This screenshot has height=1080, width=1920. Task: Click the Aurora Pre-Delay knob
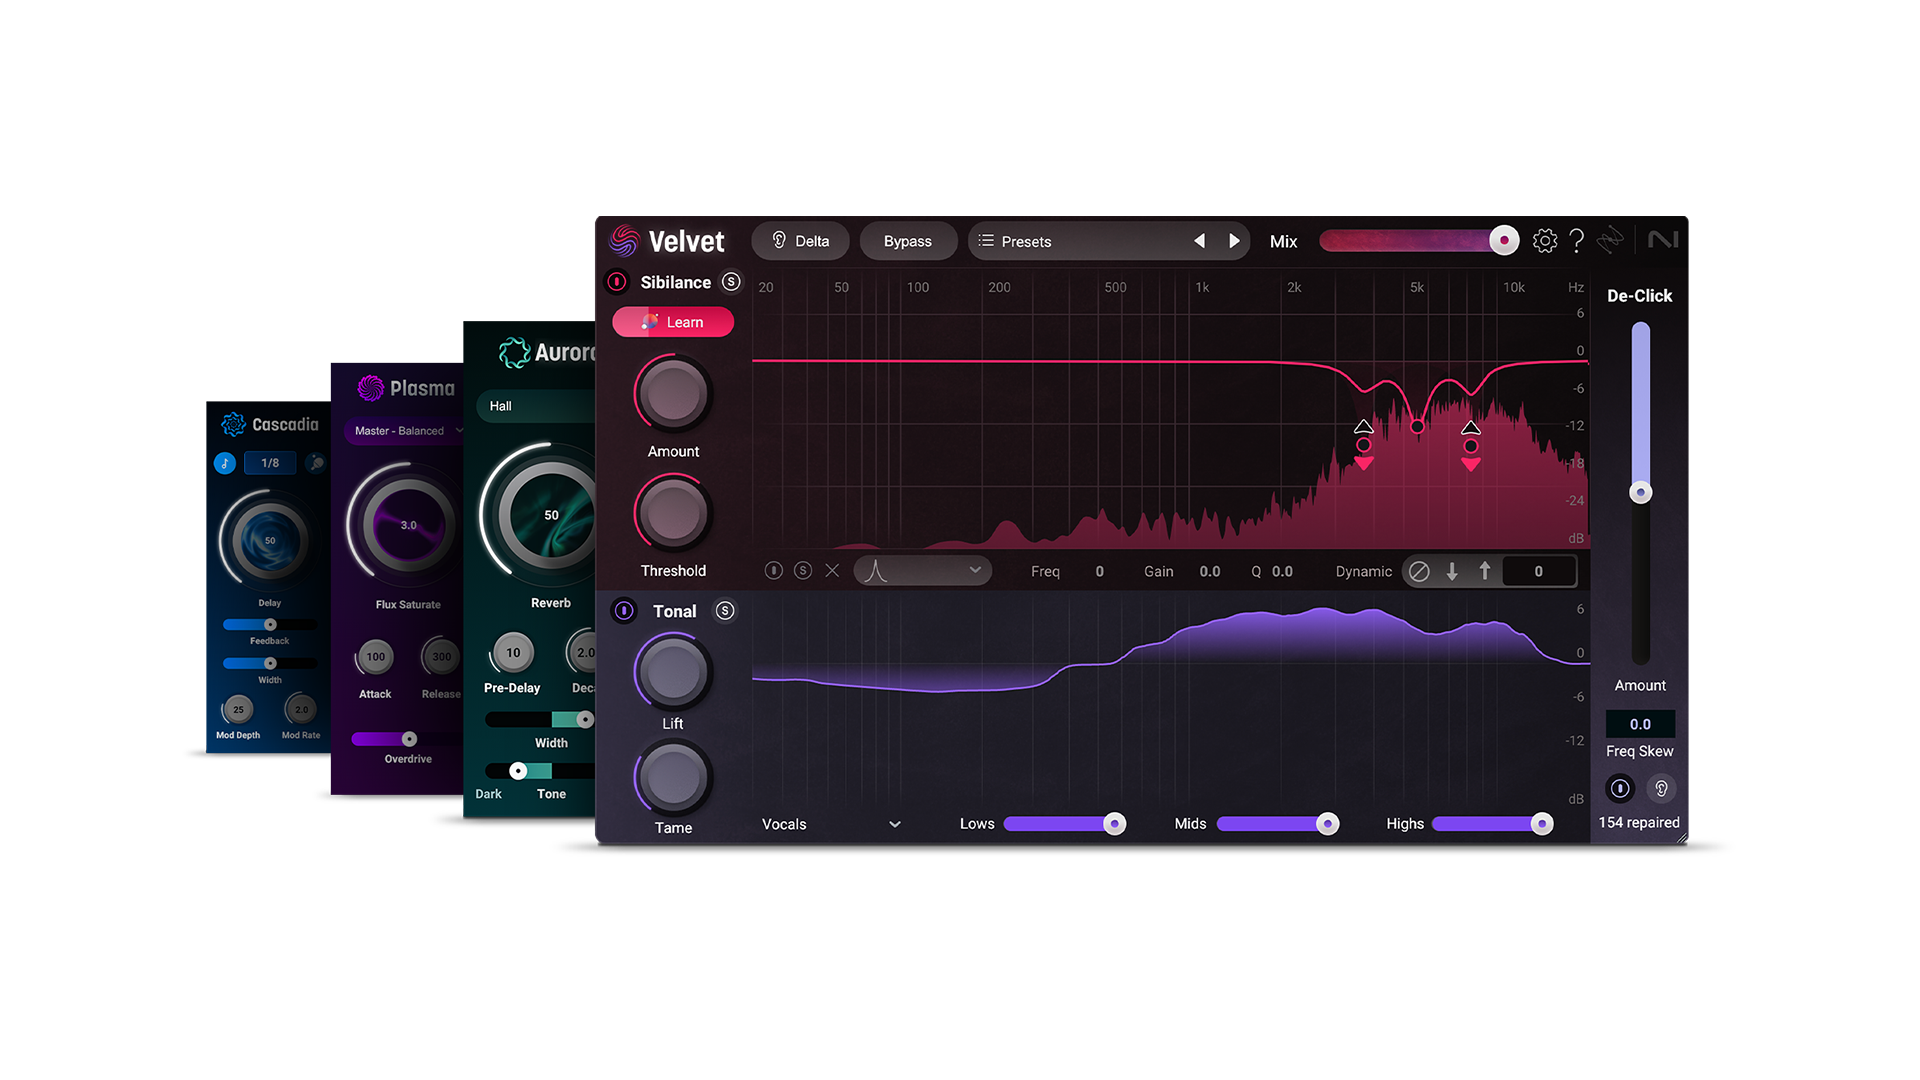[513, 653]
